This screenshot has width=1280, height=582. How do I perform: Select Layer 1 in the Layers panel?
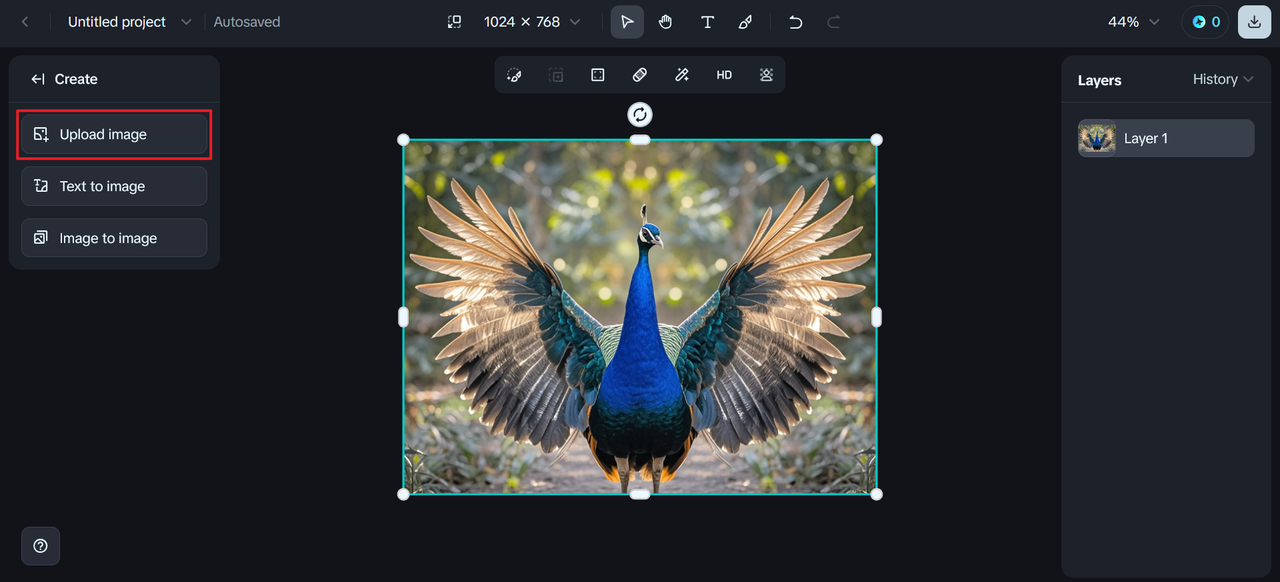pos(1166,138)
